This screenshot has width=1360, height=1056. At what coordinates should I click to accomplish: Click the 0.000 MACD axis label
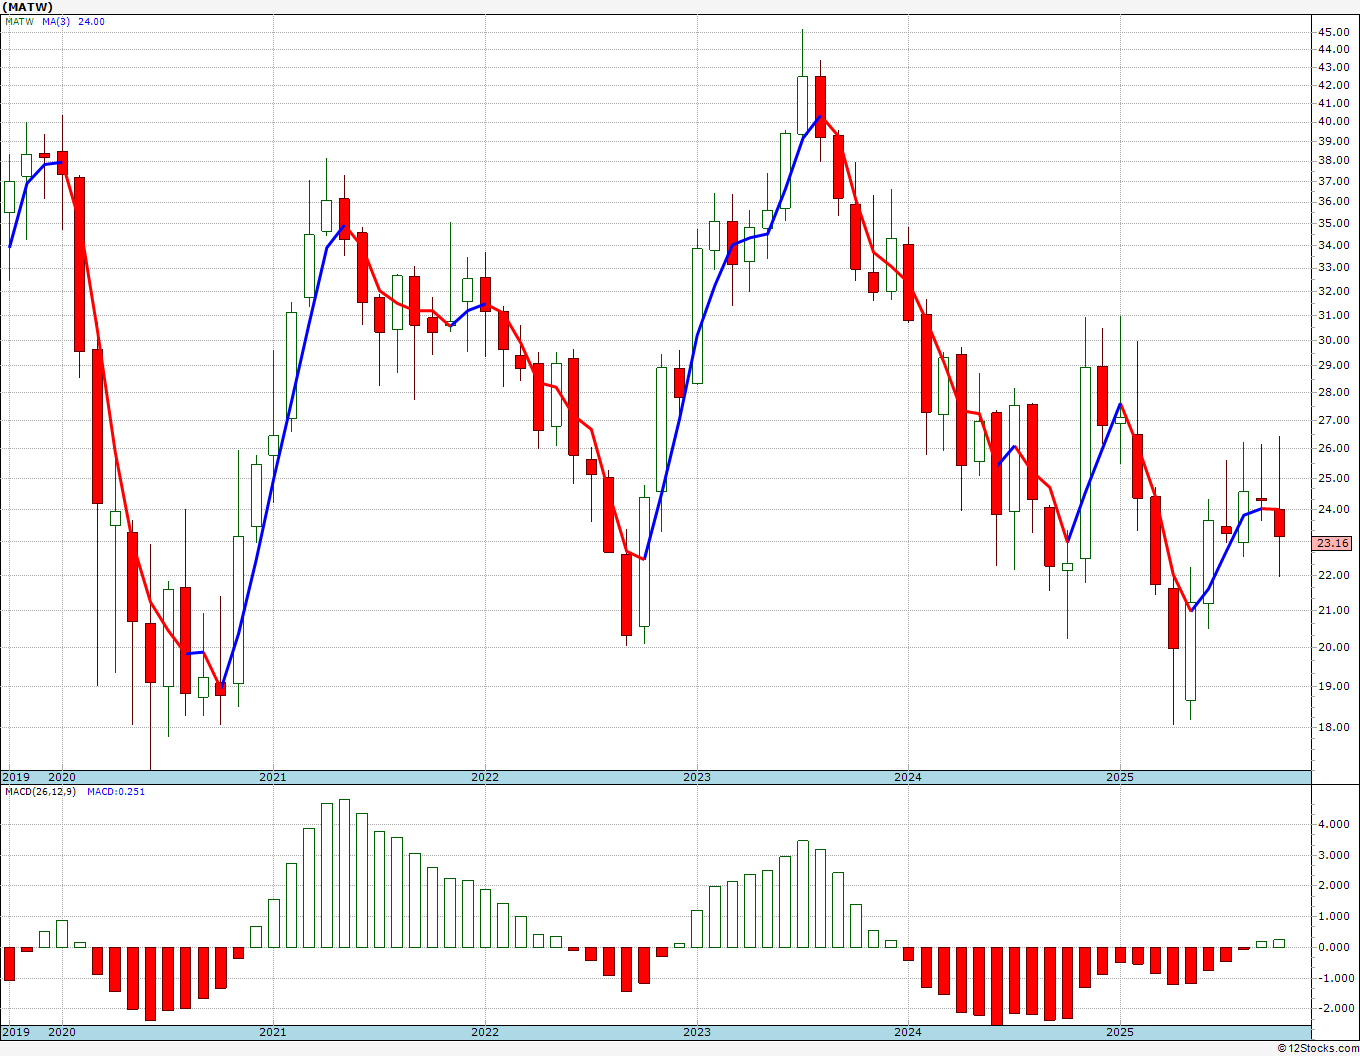tap(1334, 947)
